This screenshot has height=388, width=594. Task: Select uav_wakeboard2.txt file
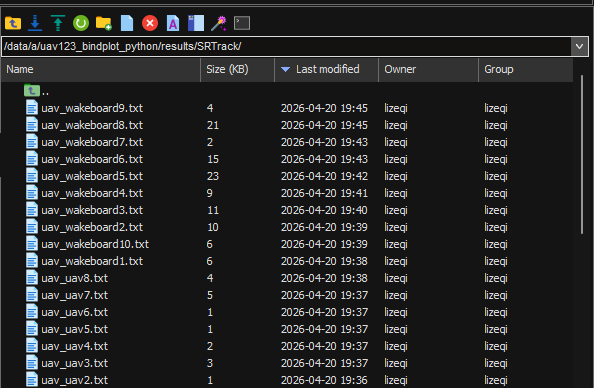tap(92, 227)
